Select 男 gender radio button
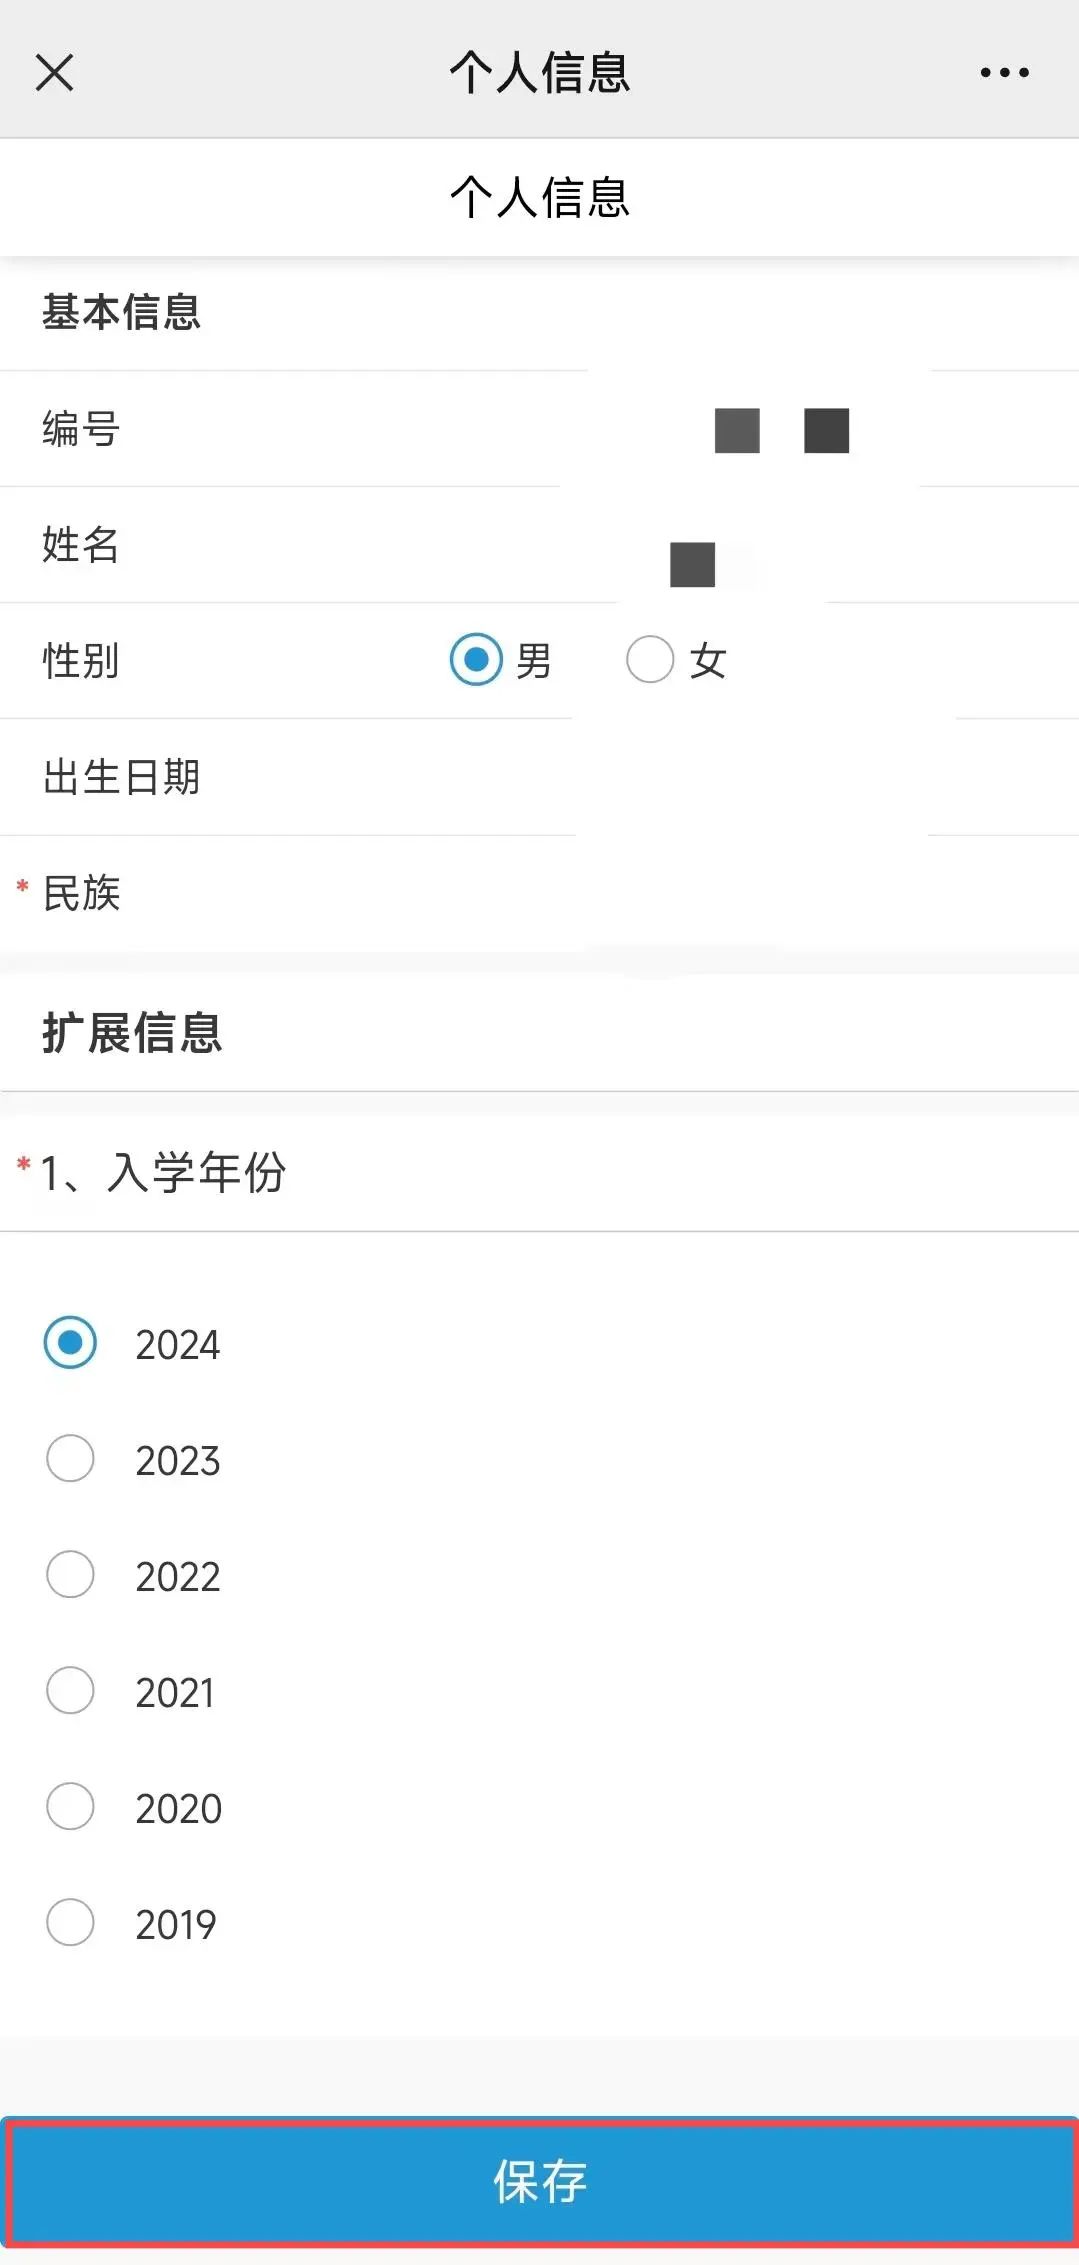The image size is (1079, 2265). point(476,660)
